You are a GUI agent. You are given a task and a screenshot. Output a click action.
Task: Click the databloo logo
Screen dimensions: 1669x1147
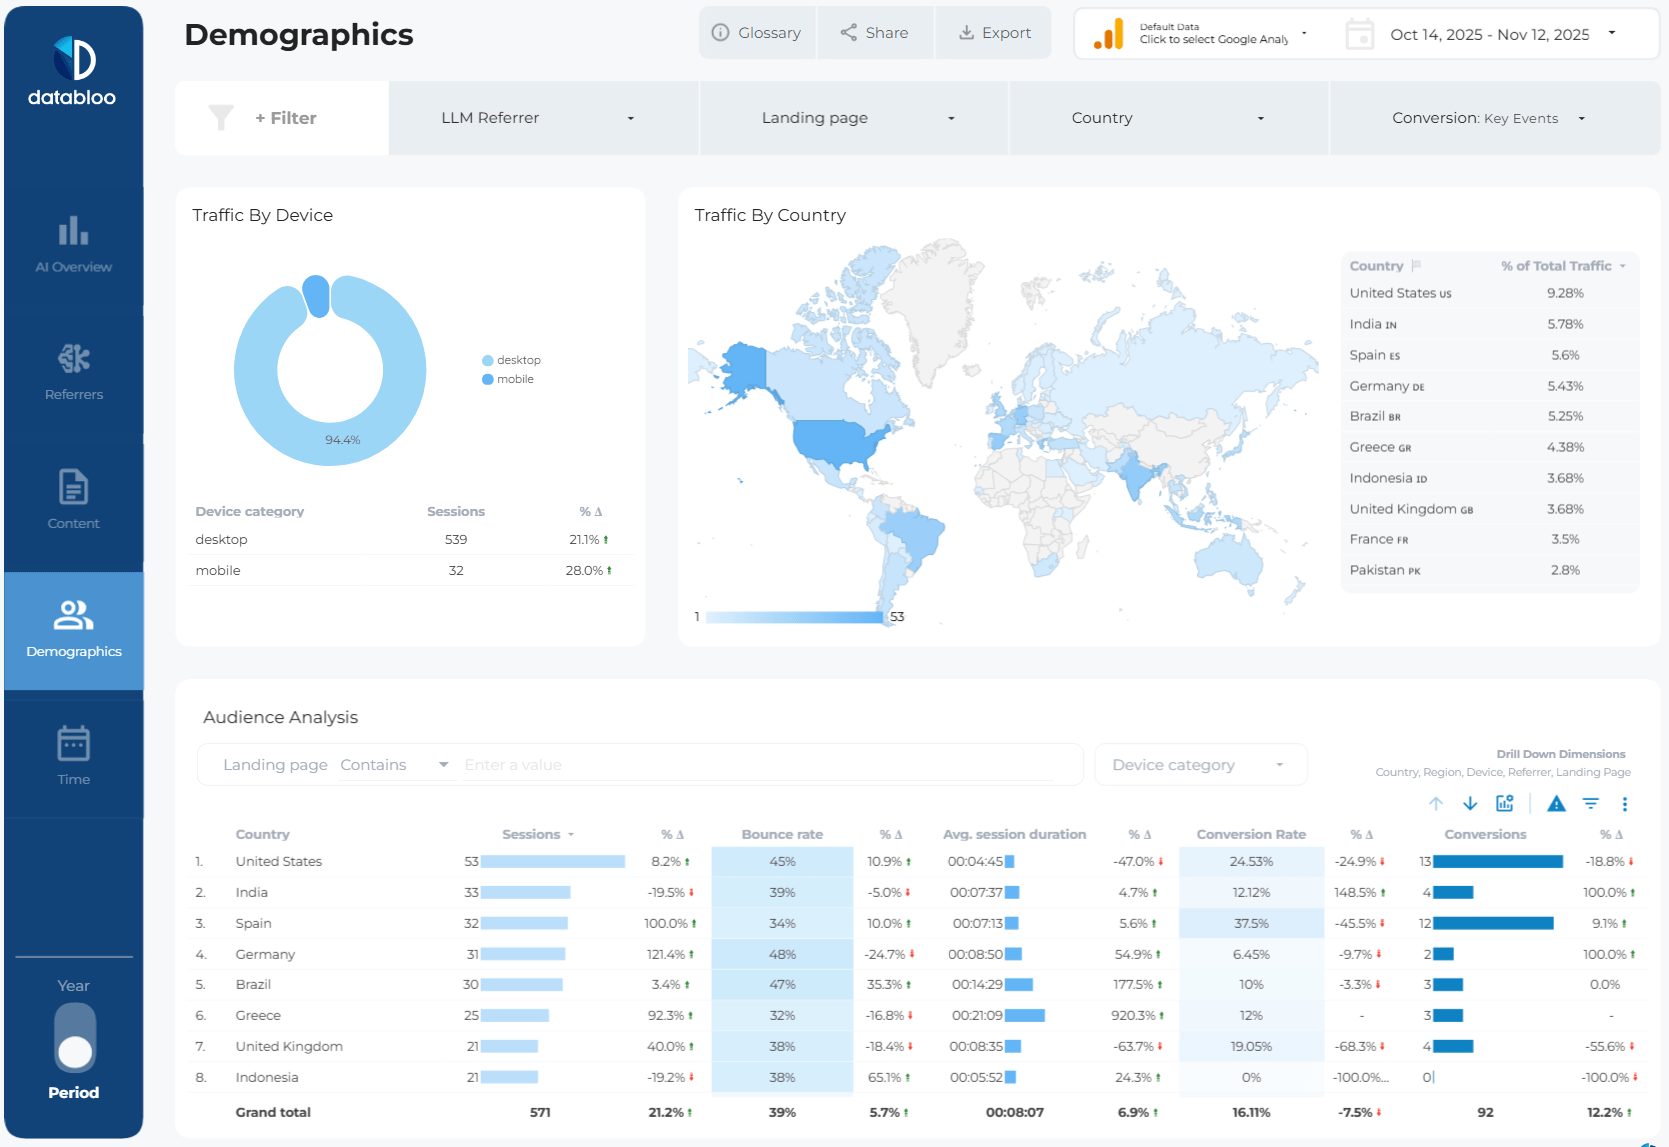(73, 72)
